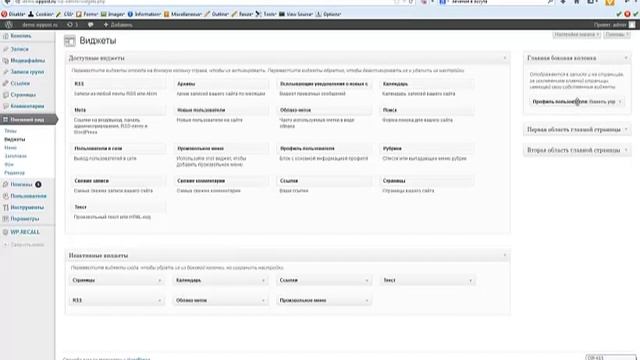The height and width of the screenshot is (360, 640).
Task: Open Miscellaneous menu in Web Developer toolbar
Action: (182, 14)
